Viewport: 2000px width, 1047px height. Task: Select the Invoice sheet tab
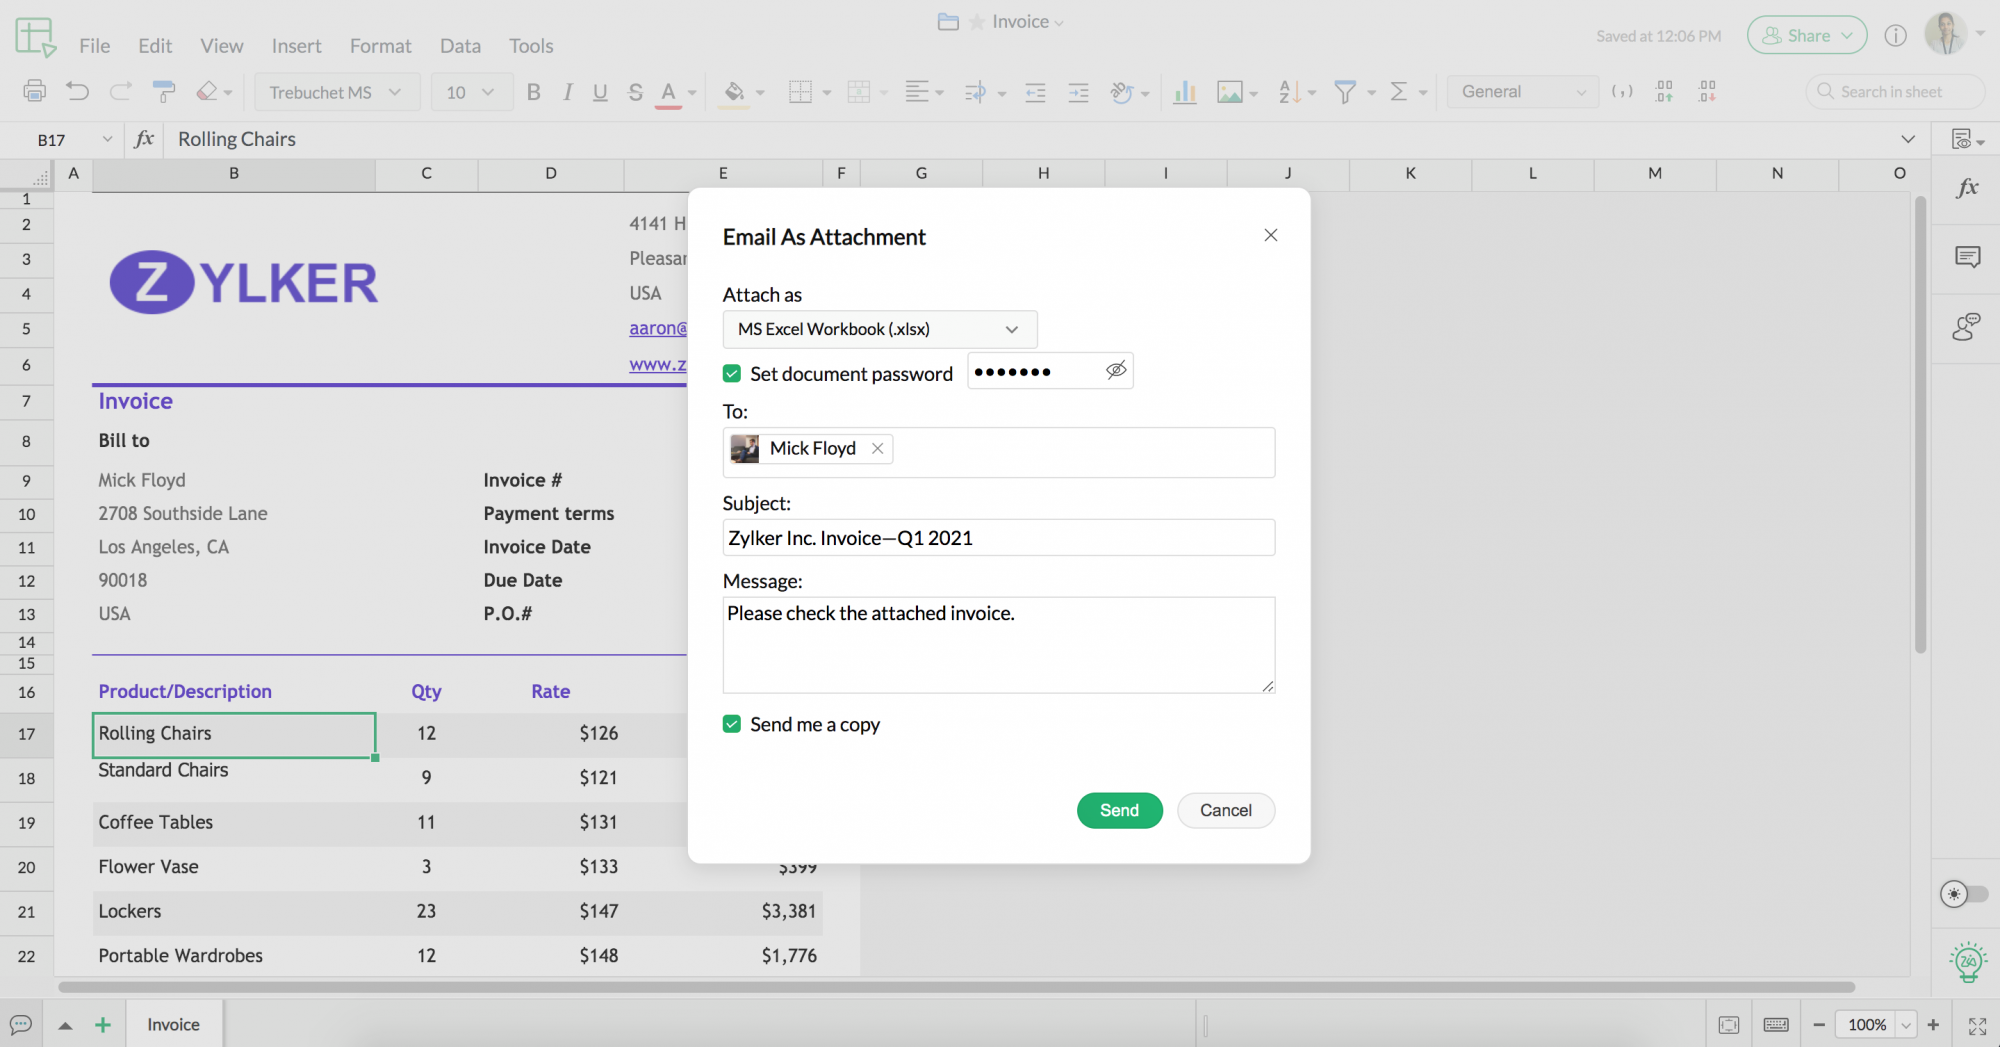pos(173,1024)
